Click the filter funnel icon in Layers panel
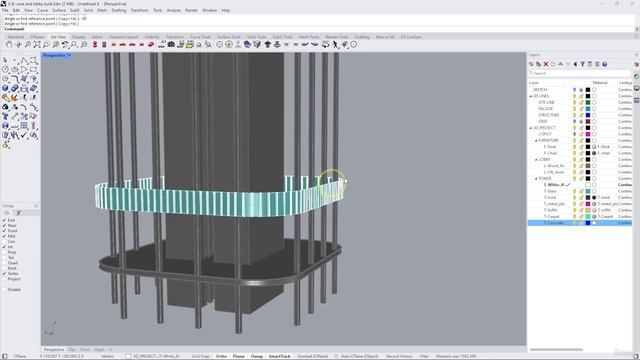Image resolution: width=640 pixels, height=360 pixels. click(582, 64)
